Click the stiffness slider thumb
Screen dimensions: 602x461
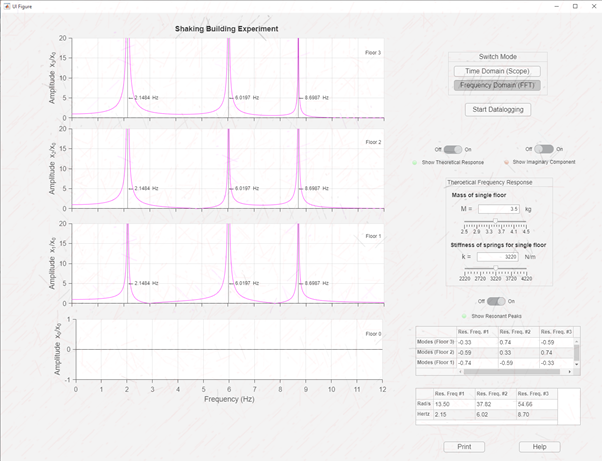click(496, 268)
